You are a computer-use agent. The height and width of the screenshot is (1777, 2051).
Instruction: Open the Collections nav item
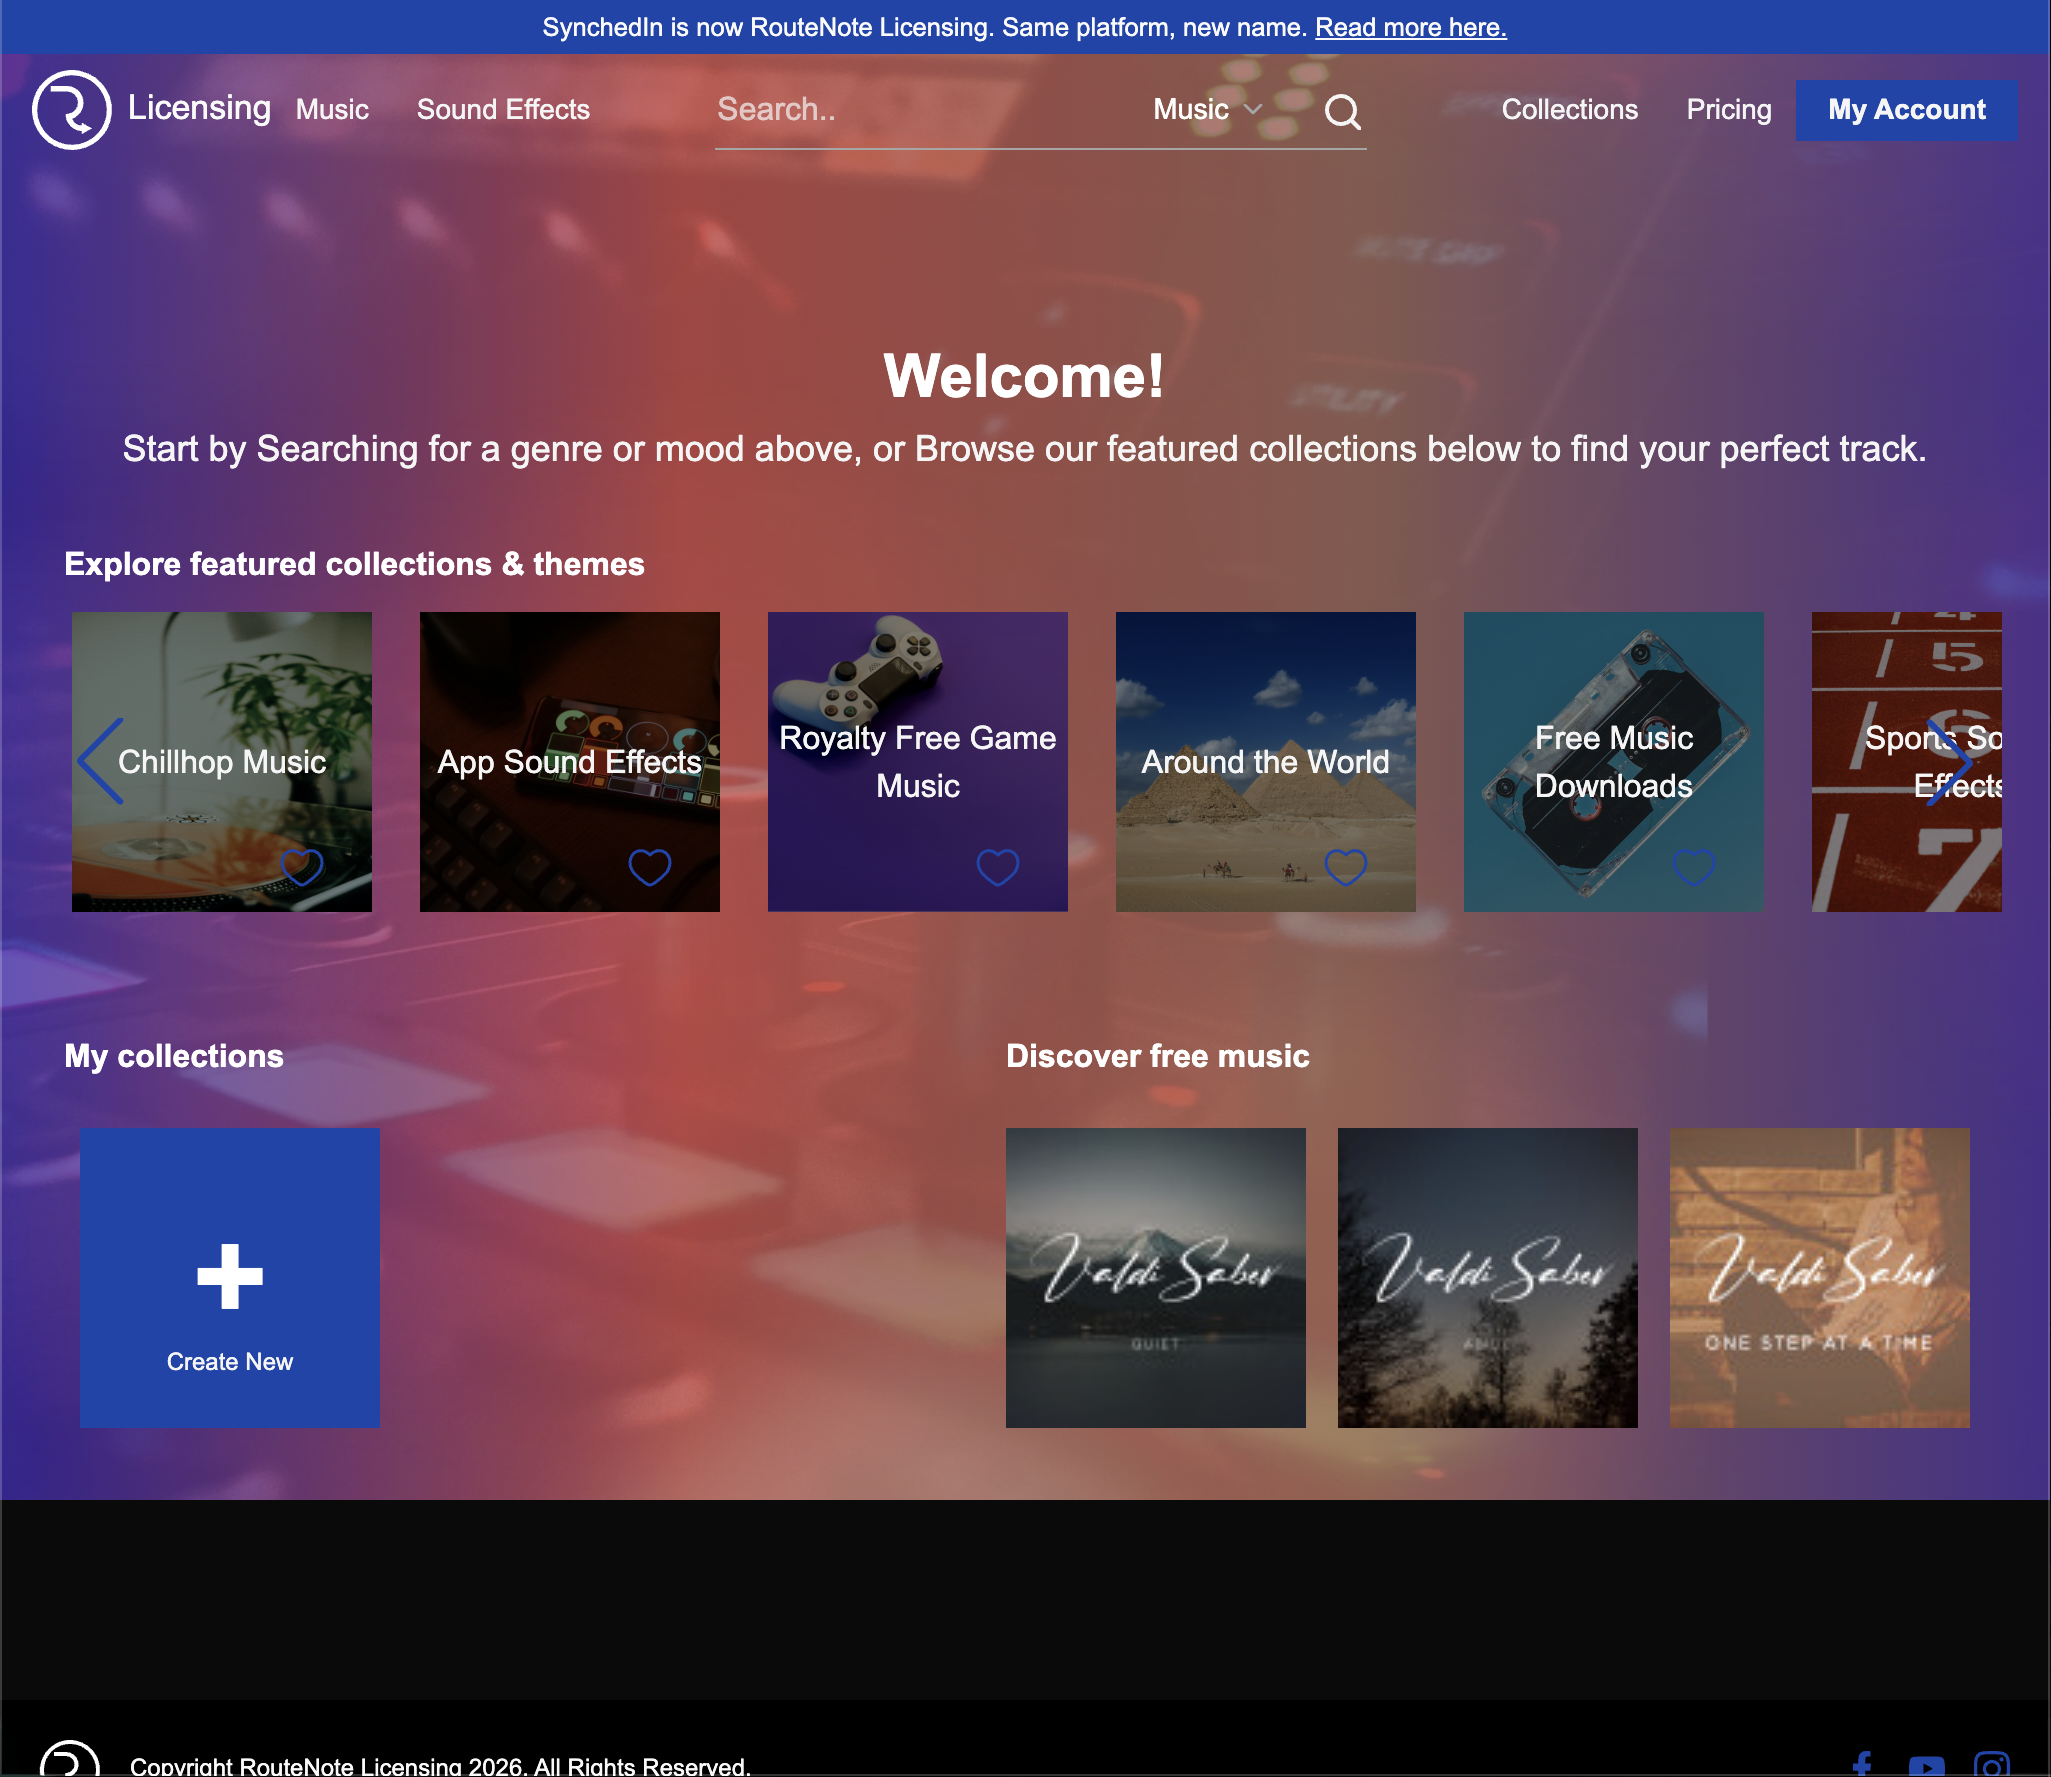coord(1569,110)
